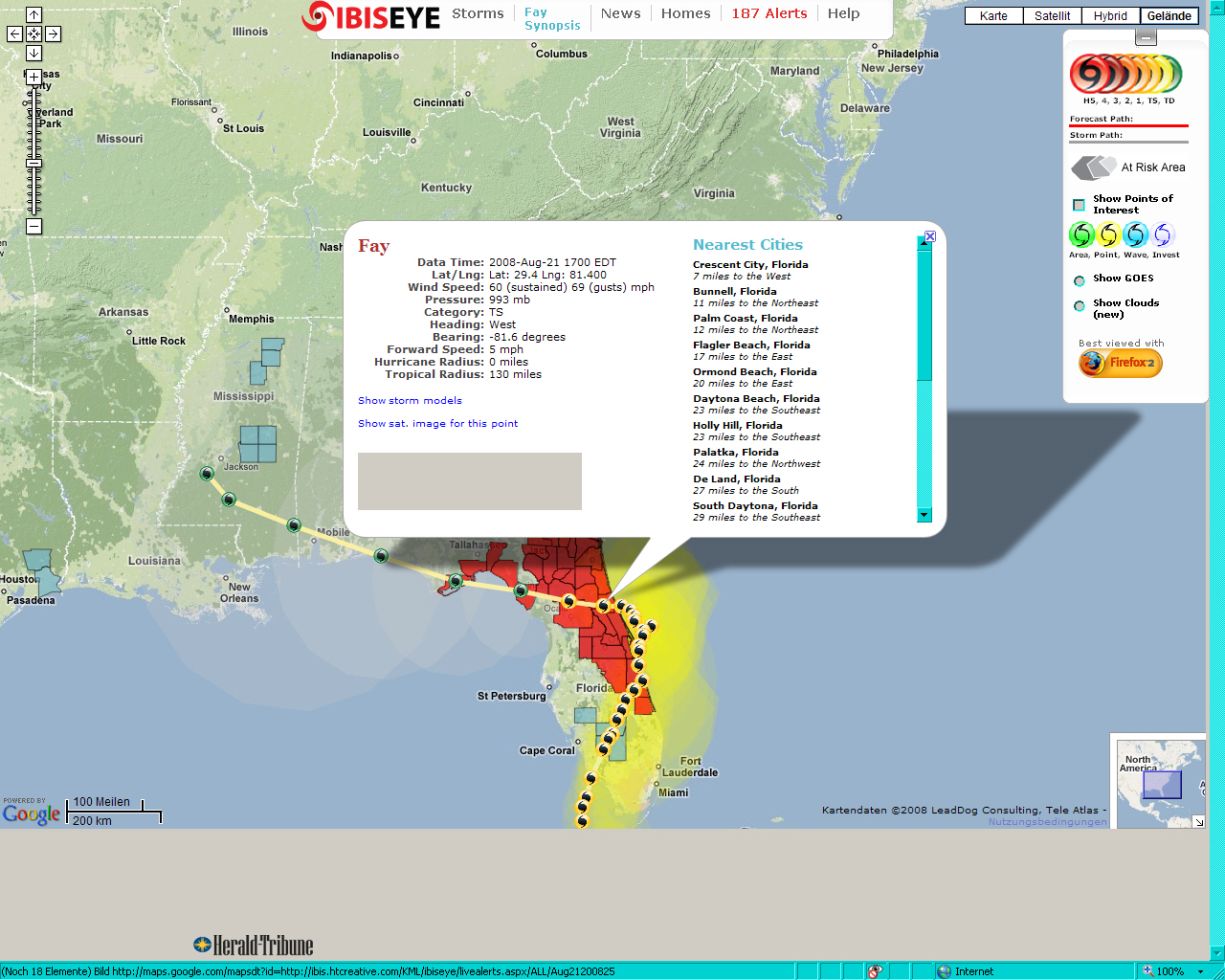Click the IbisEye logo
Image resolution: width=1225 pixels, height=980 pixels.
pyautogui.click(x=371, y=15)
